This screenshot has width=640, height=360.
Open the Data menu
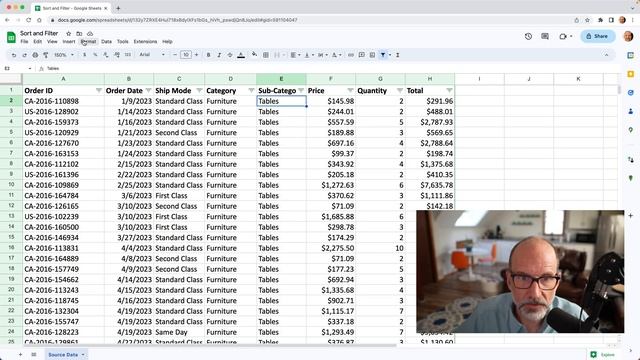[x=107, y=42]
